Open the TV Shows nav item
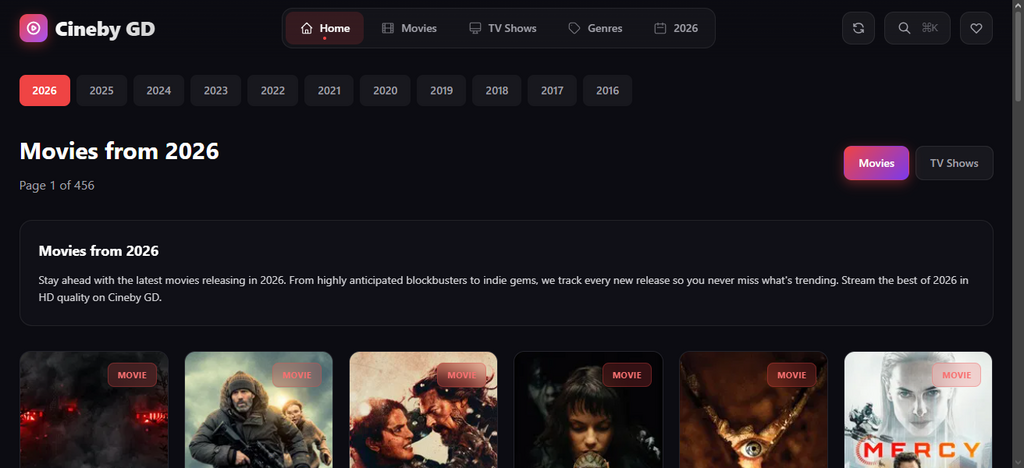The image size is (1024, 468). pyautogui.click(x=503, y=28)
